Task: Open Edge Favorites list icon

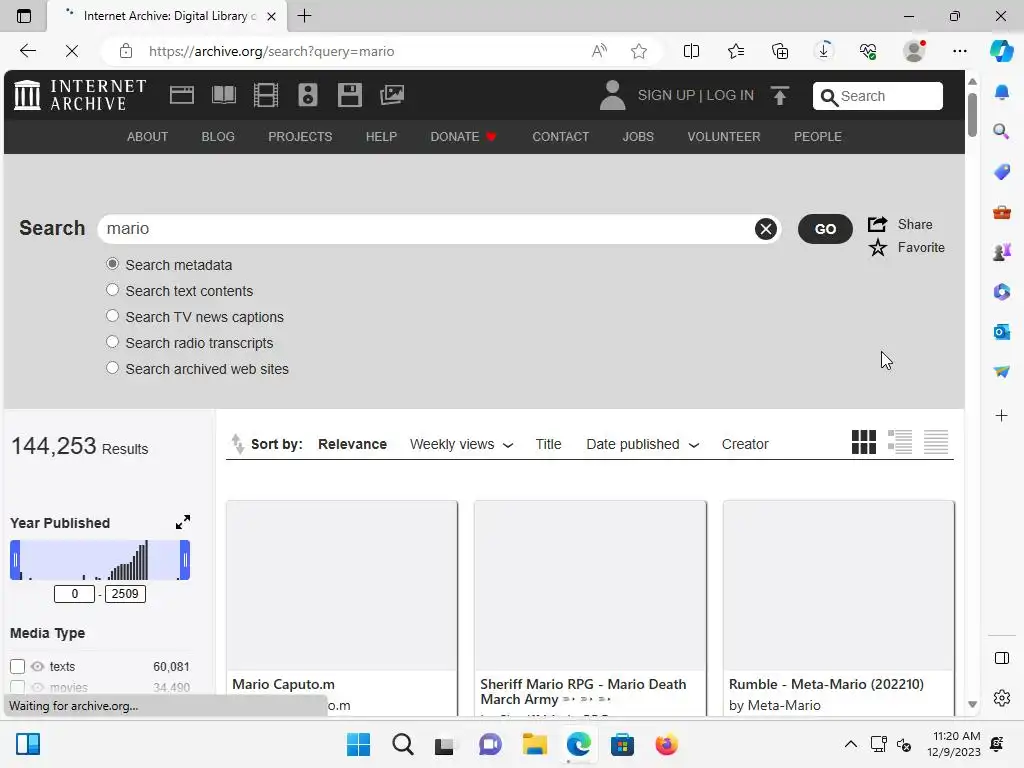Action: 736,51
